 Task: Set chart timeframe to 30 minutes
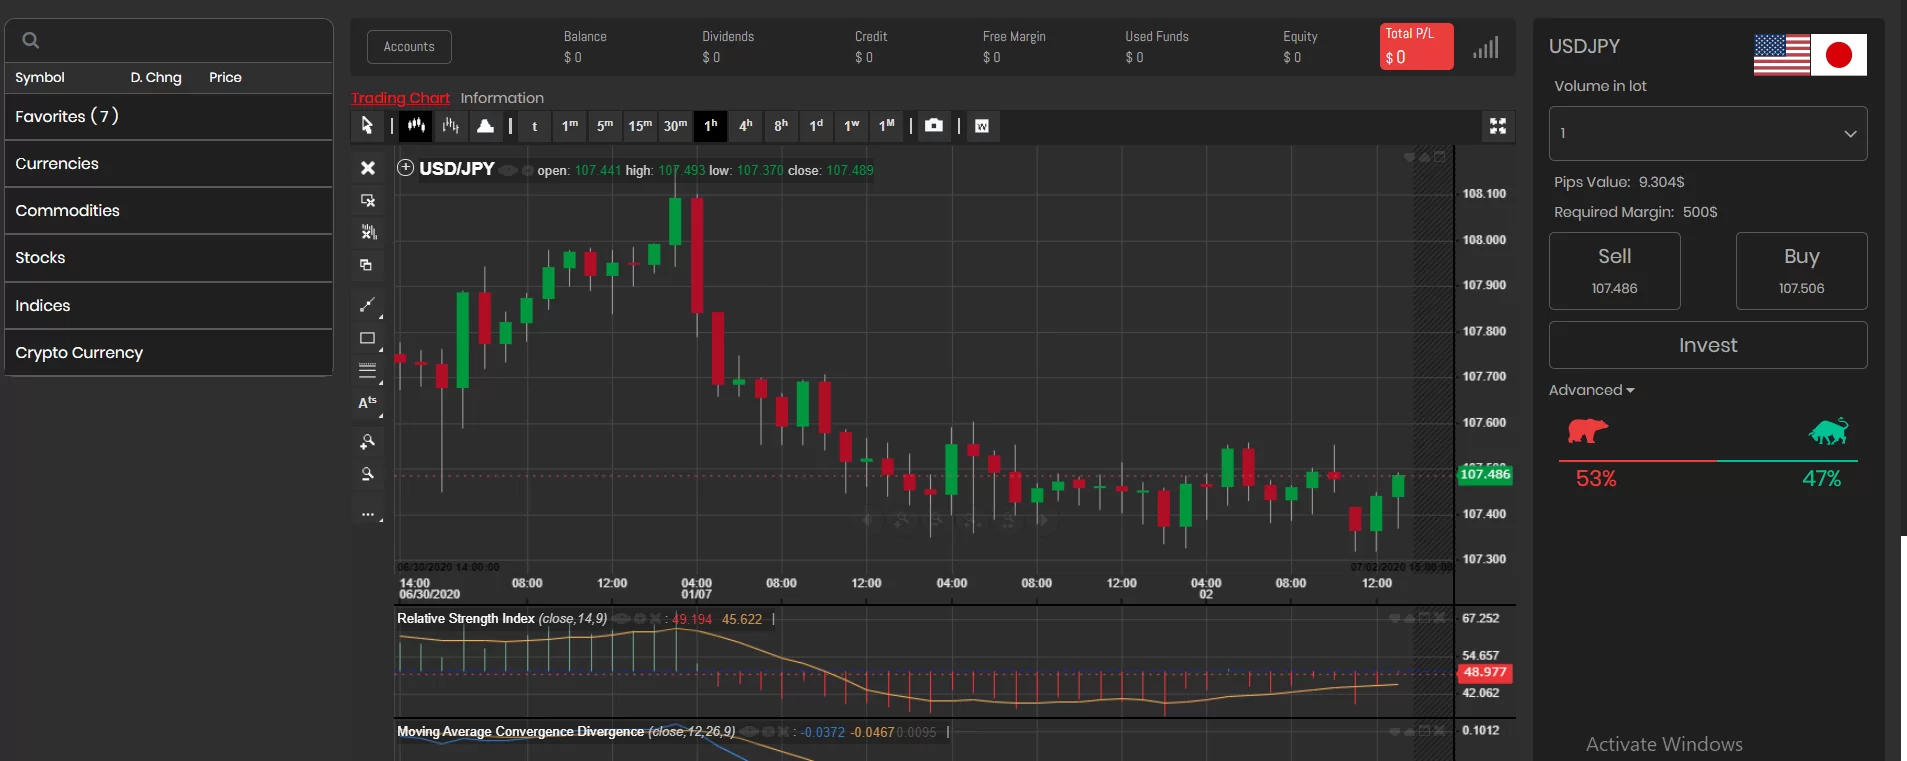click(x=676, y=126)
